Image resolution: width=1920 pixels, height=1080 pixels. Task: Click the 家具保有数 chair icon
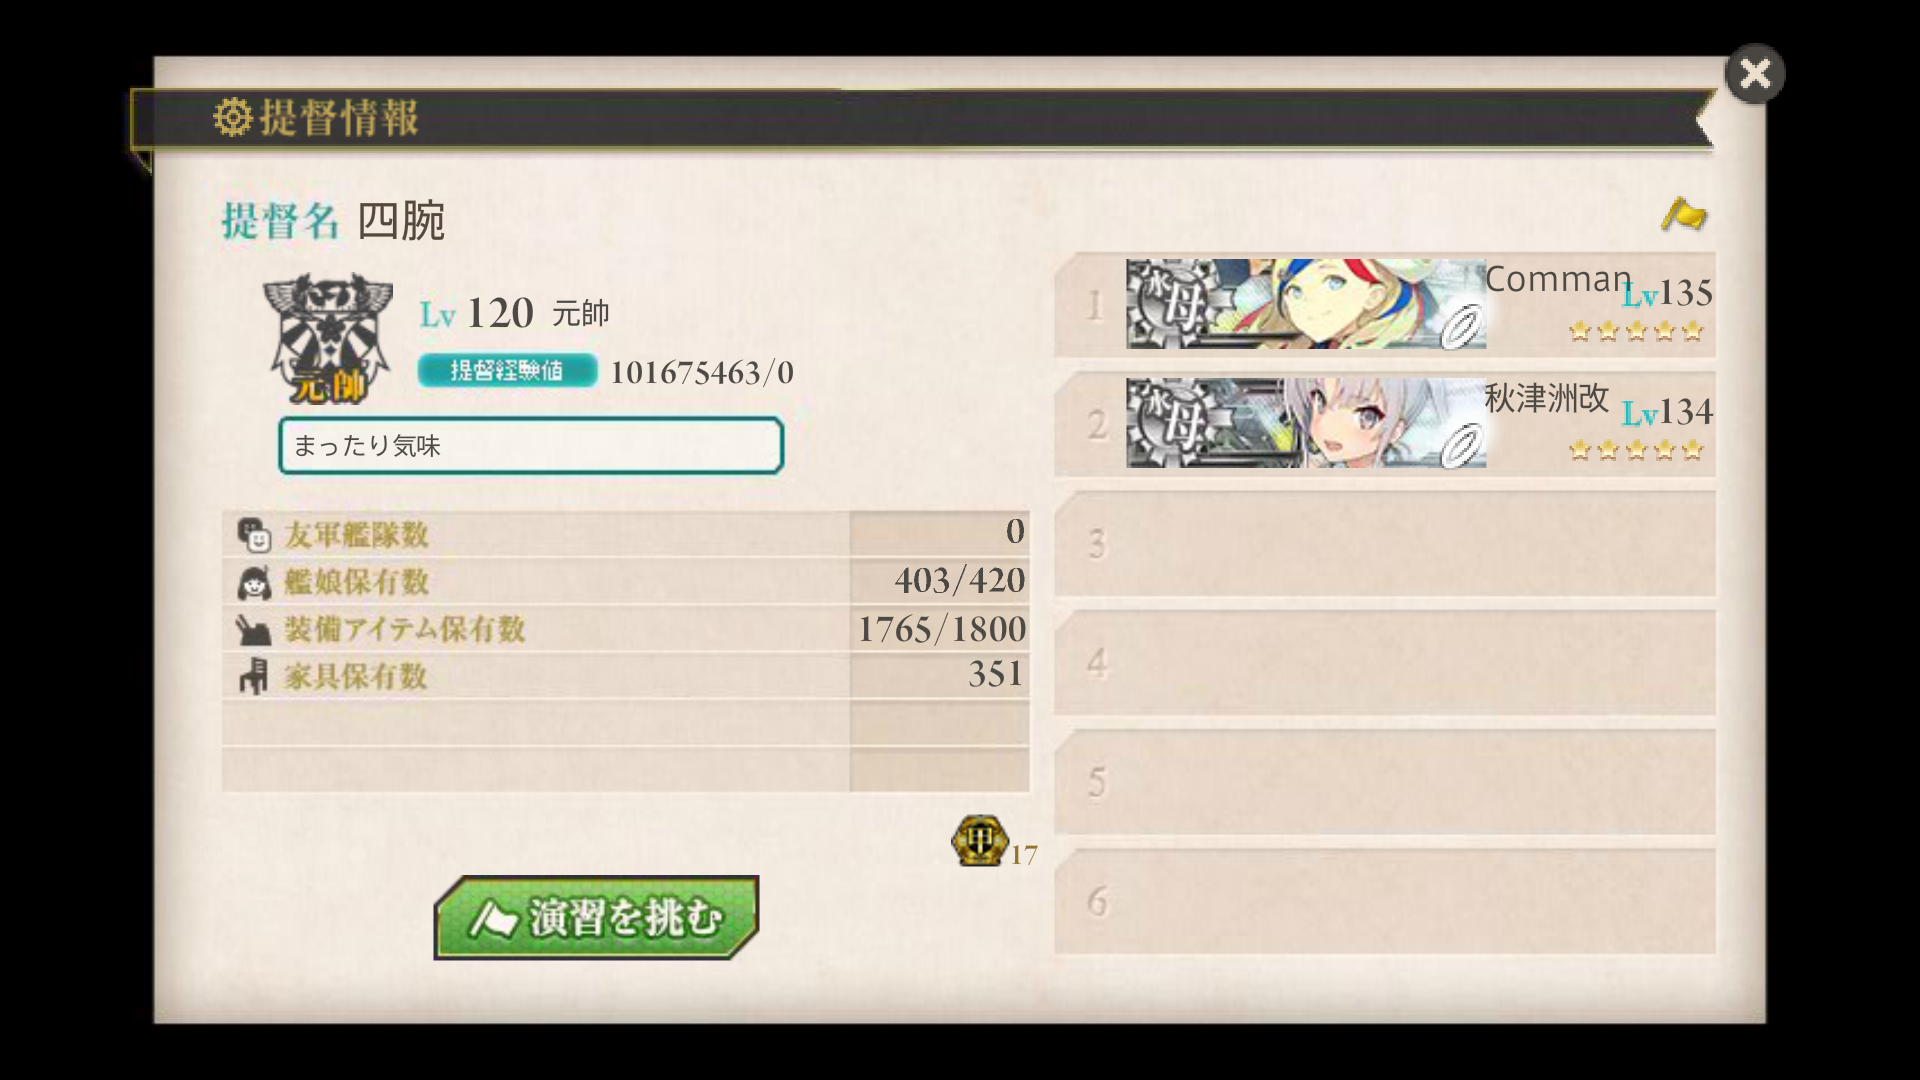click(253, 676)
